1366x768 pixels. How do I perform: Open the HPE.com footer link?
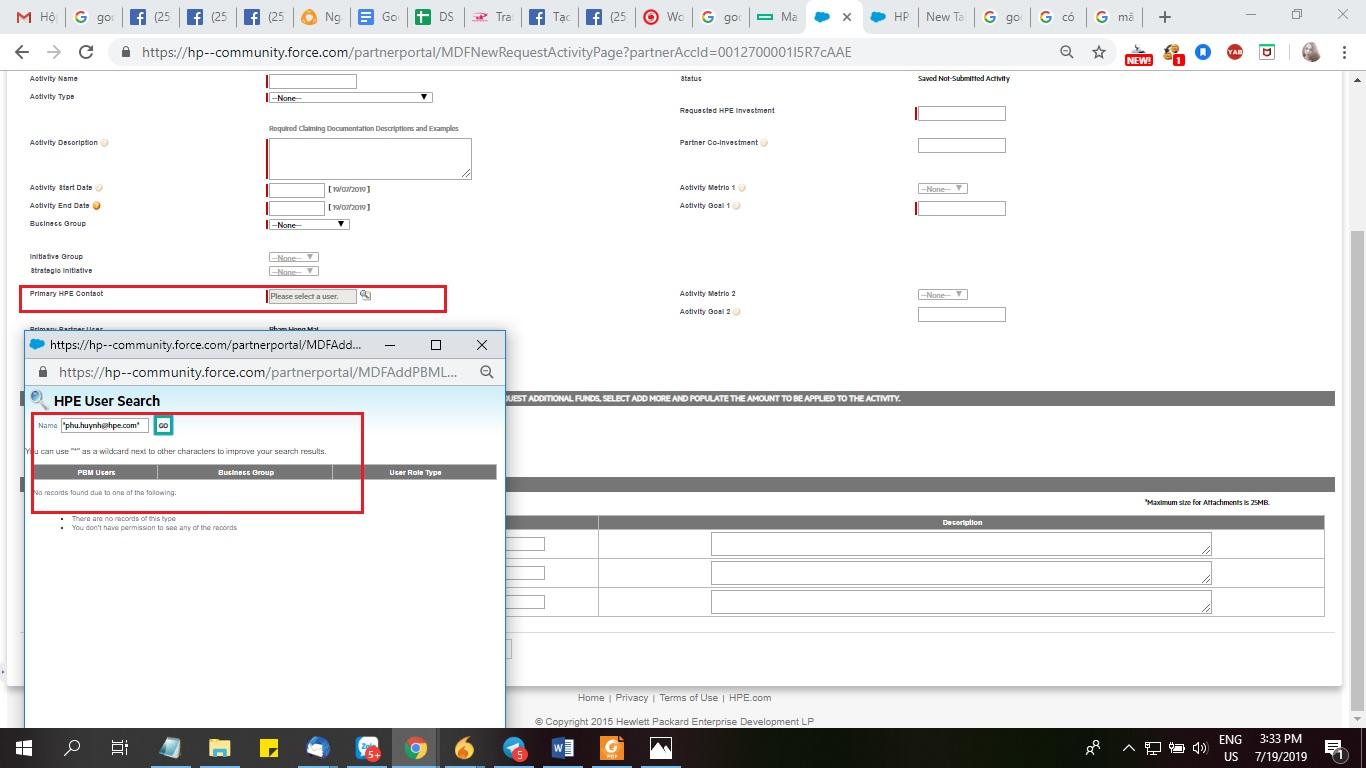tap(750, 698)
